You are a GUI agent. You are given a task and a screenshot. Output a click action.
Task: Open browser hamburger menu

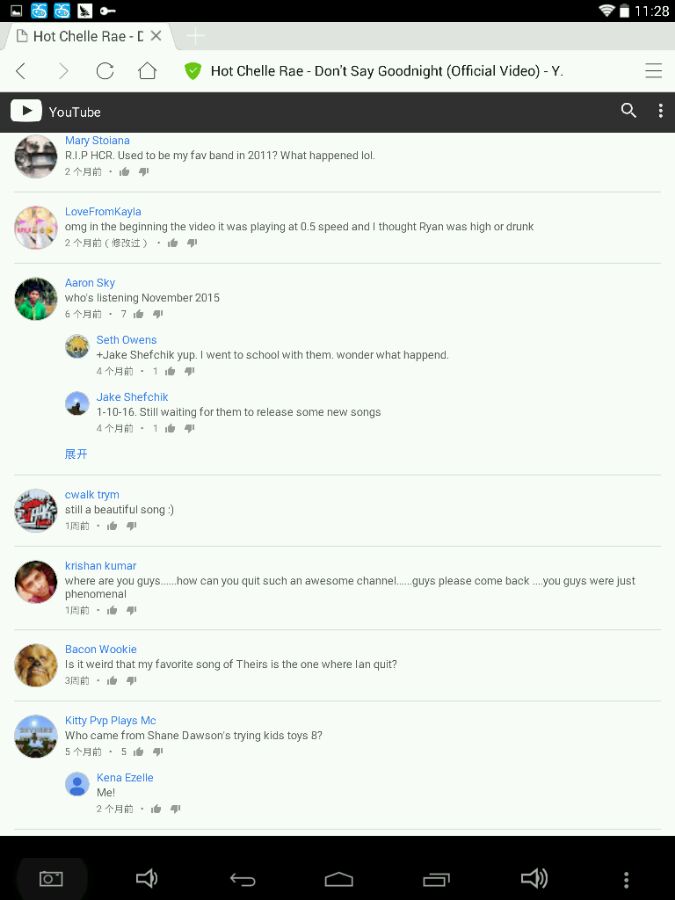(x=653, y=71)
